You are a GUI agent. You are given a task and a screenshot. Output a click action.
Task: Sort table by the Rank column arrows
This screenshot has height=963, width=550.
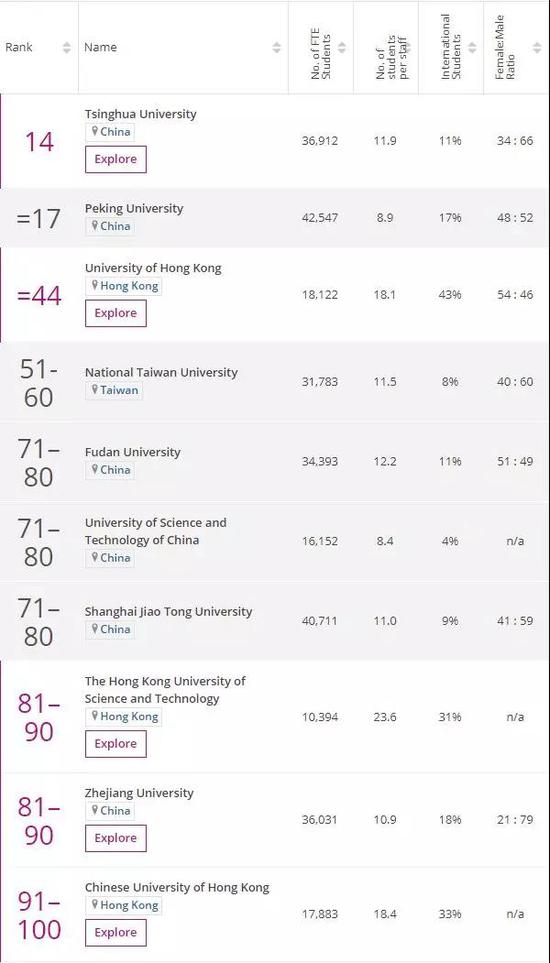coord(67,47)
